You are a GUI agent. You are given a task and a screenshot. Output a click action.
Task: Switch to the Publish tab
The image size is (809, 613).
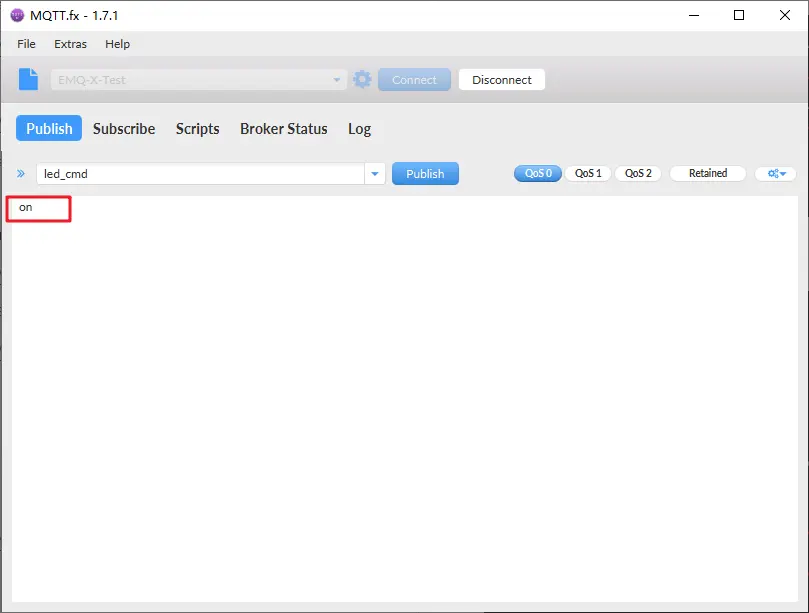(49, 128)
